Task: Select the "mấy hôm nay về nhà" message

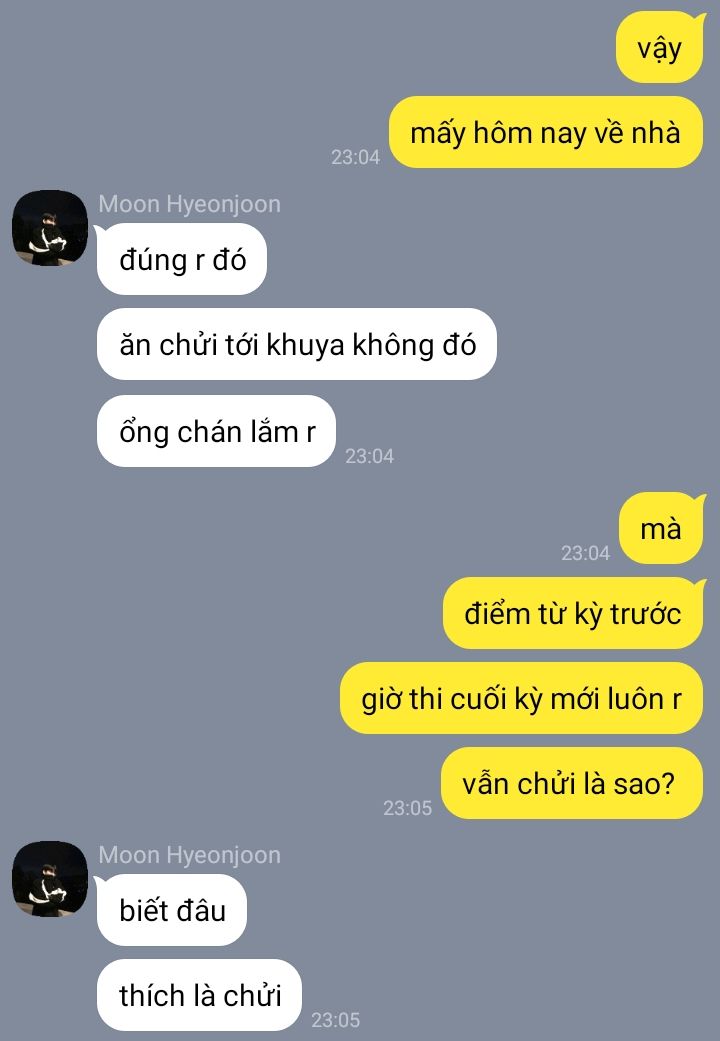Action: click(545, 132)
